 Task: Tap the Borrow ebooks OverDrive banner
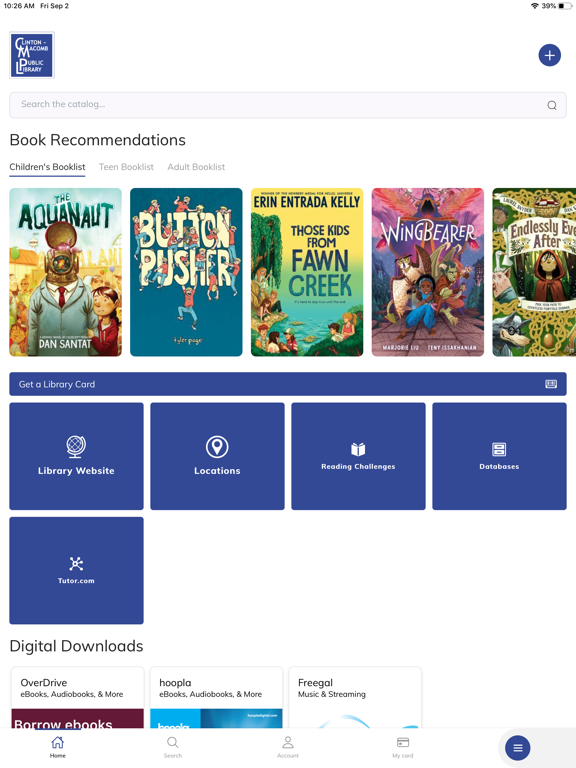pos(78,719)
